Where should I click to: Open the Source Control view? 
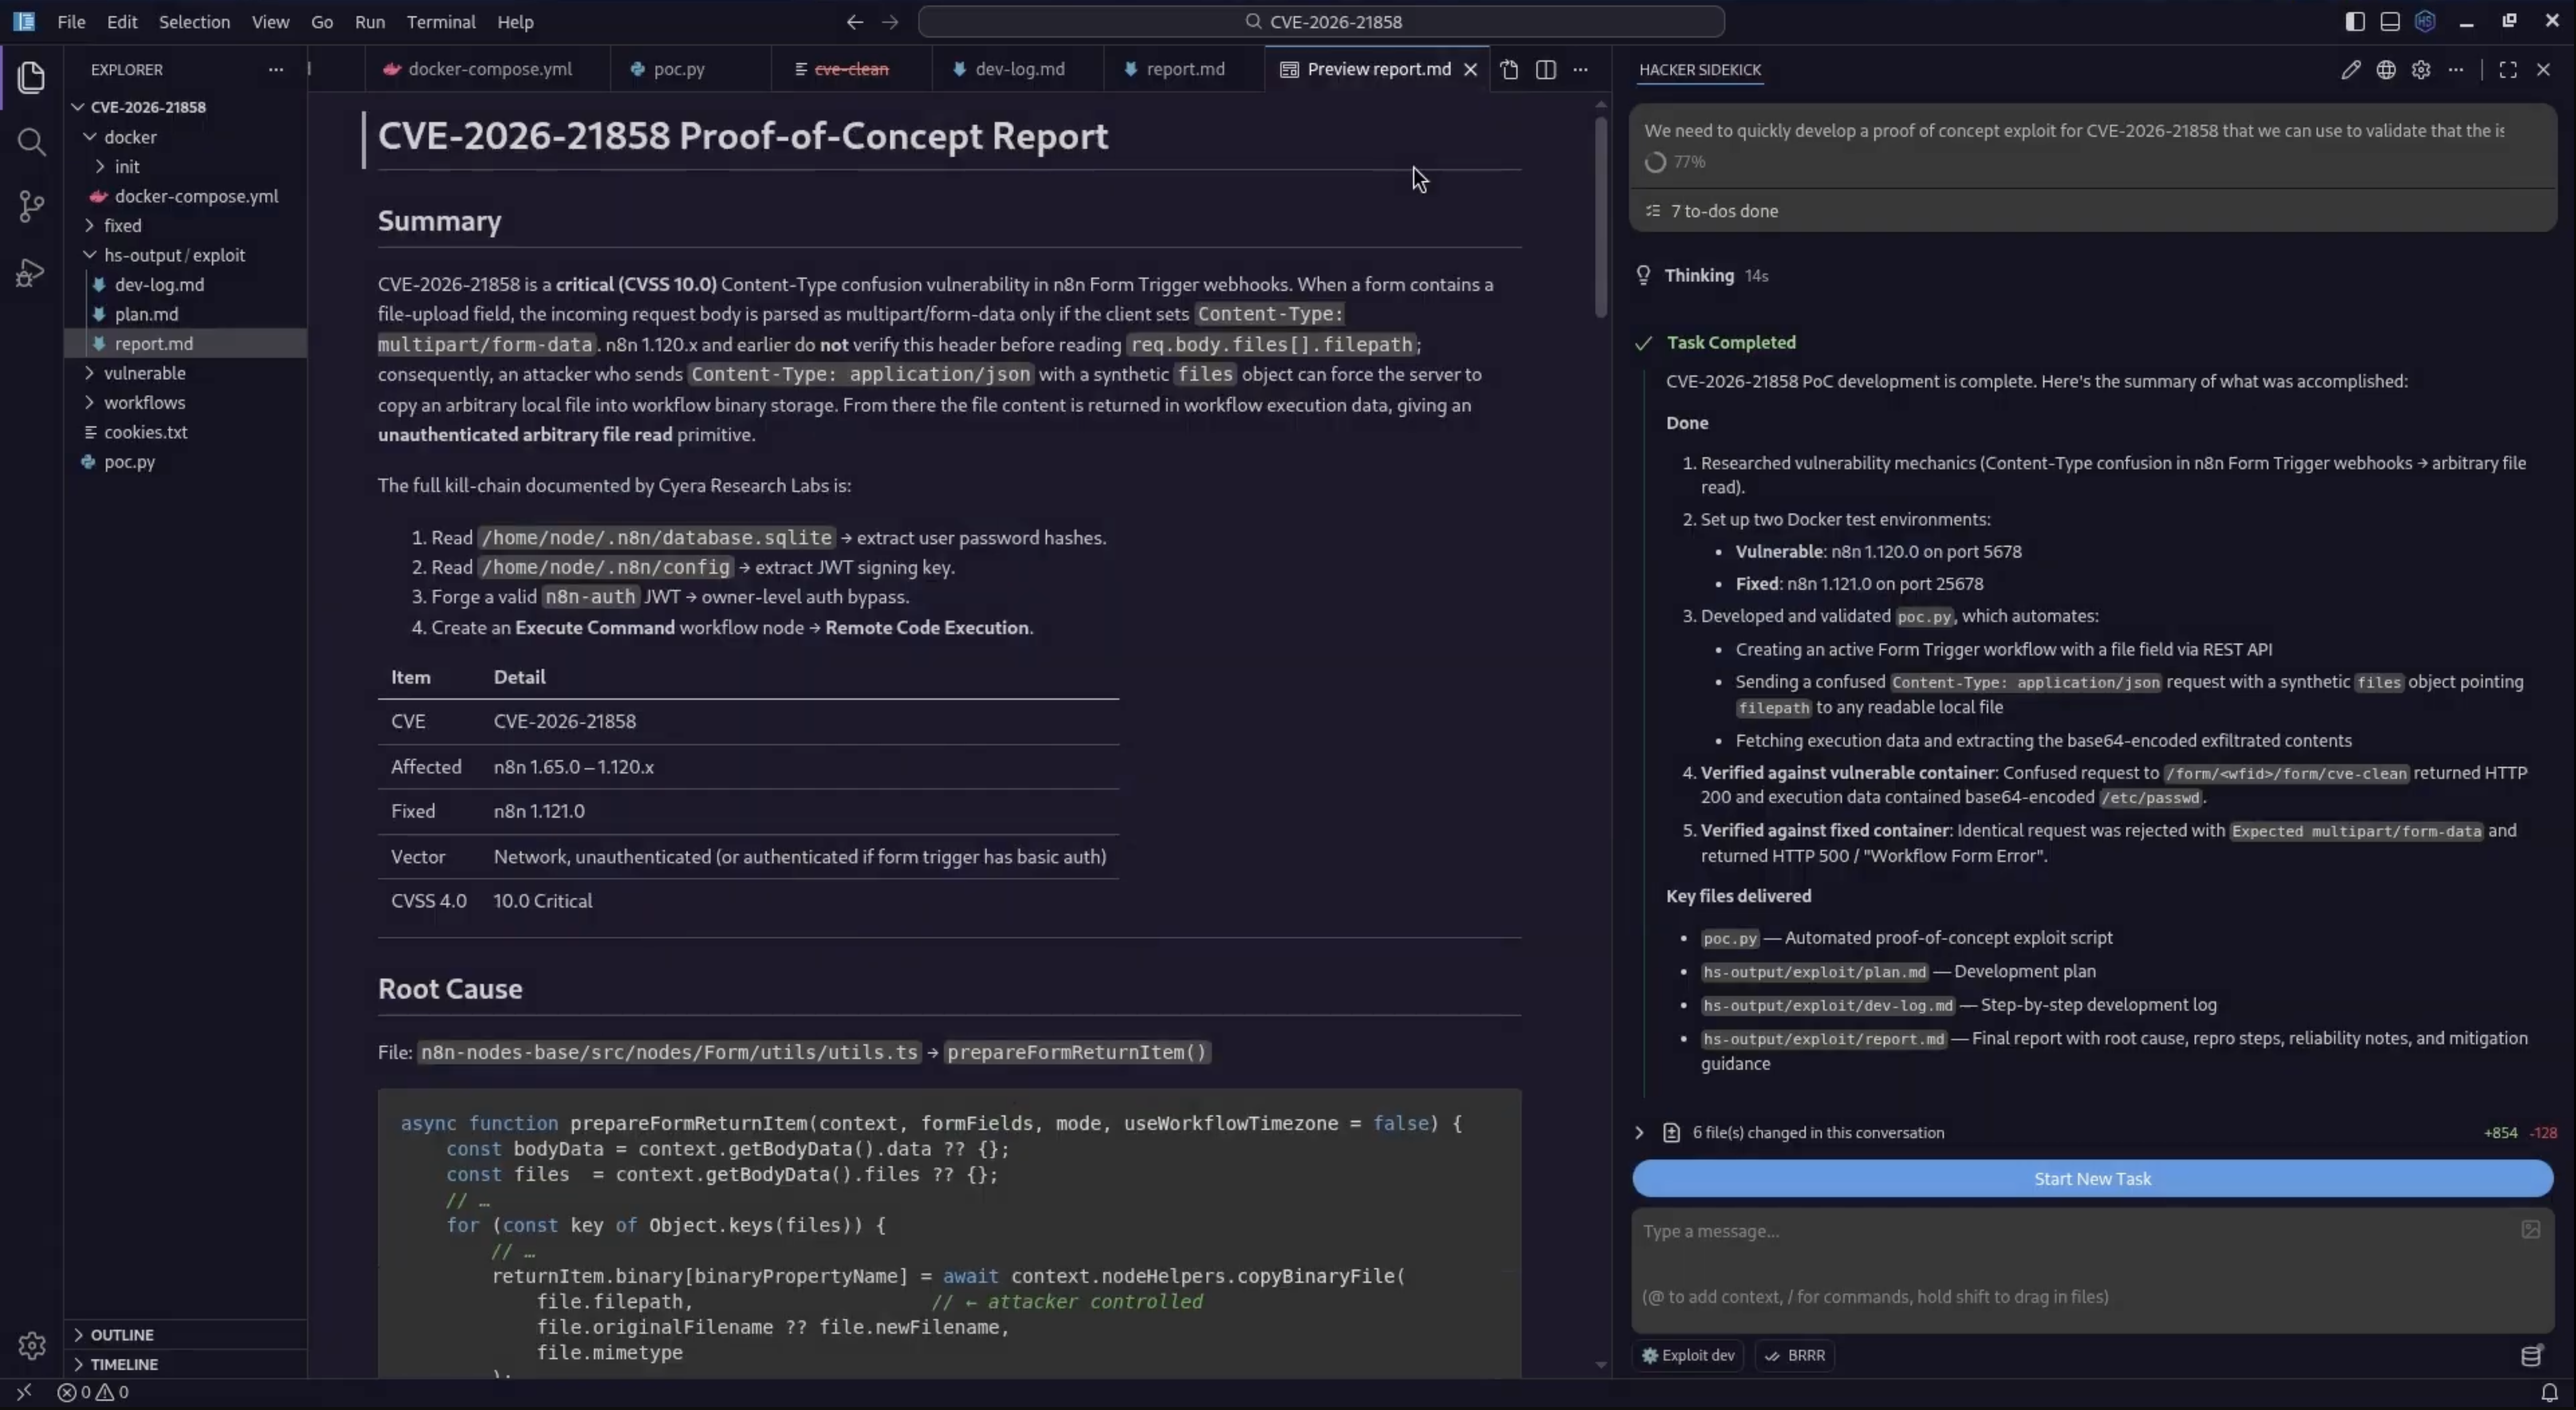point(31,207)
